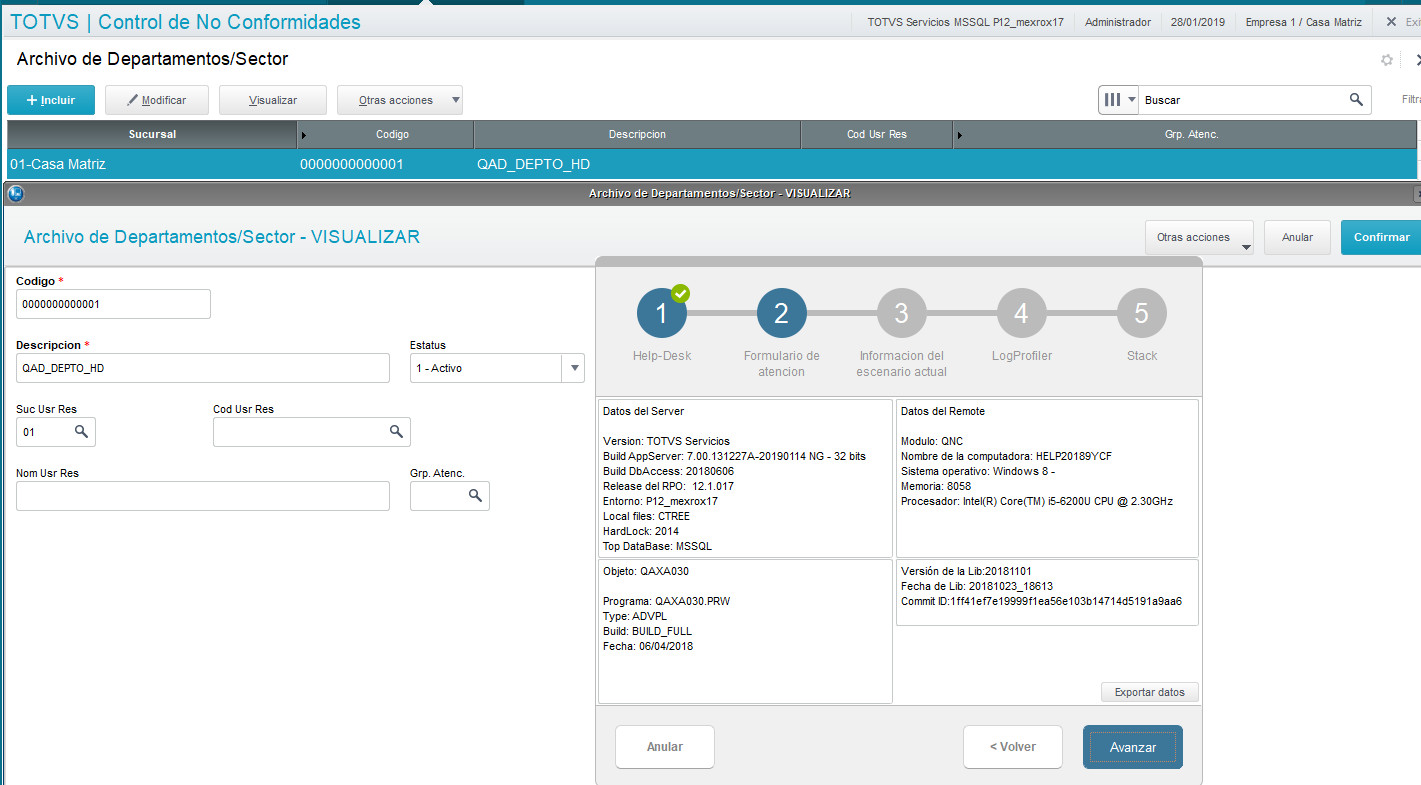Click the magnifier icon in the Buscar box
Image resolution: width=1421 pixels, height=785 pixels.
1356,99
